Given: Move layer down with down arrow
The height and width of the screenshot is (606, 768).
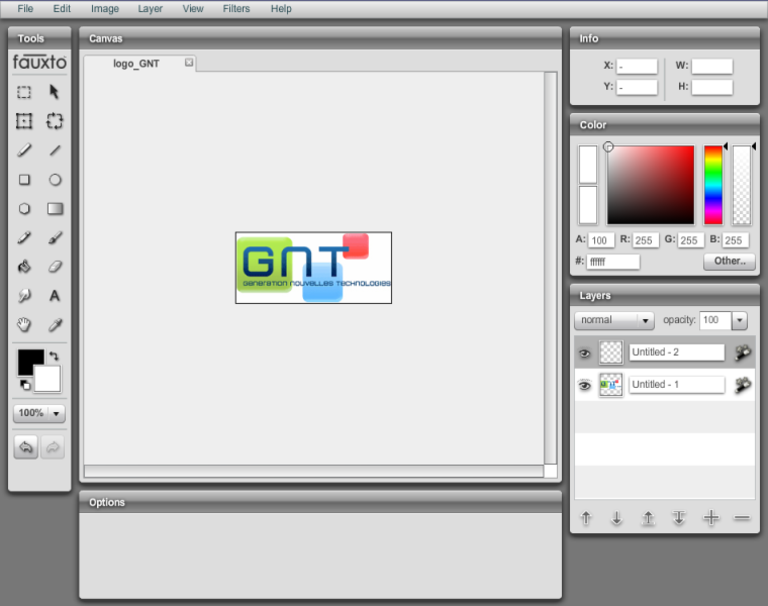Looking at the screenshot, I should tap(617, 518).
